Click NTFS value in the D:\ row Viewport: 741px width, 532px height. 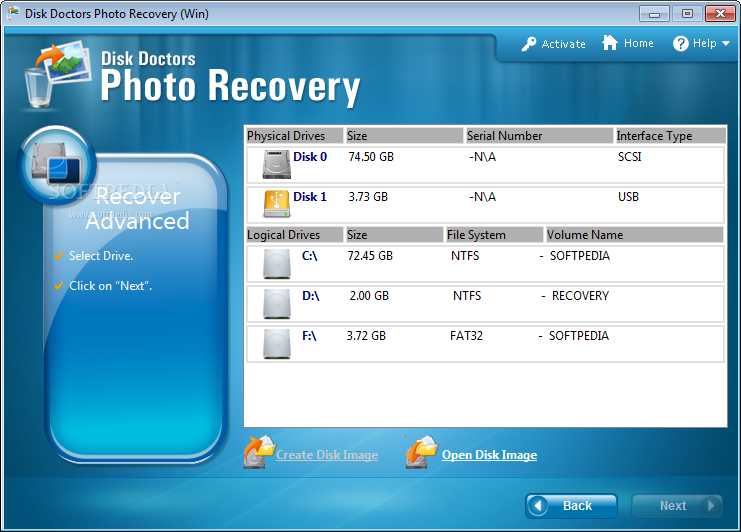467,296
